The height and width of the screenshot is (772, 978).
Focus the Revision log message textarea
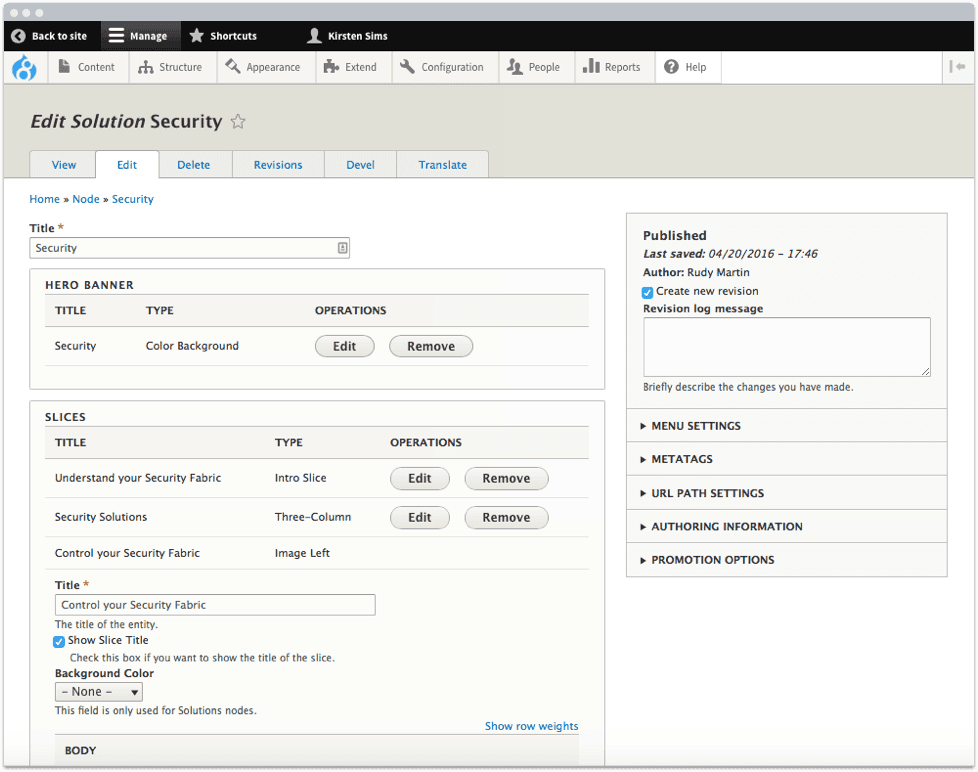pyautogui.click(x=787, y=347)
